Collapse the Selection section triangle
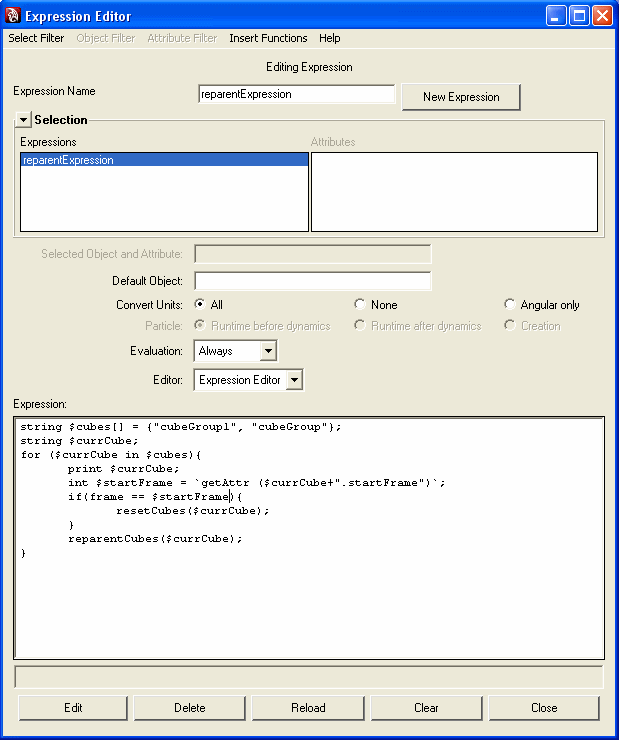619x740 pixels. coord(23,120)
